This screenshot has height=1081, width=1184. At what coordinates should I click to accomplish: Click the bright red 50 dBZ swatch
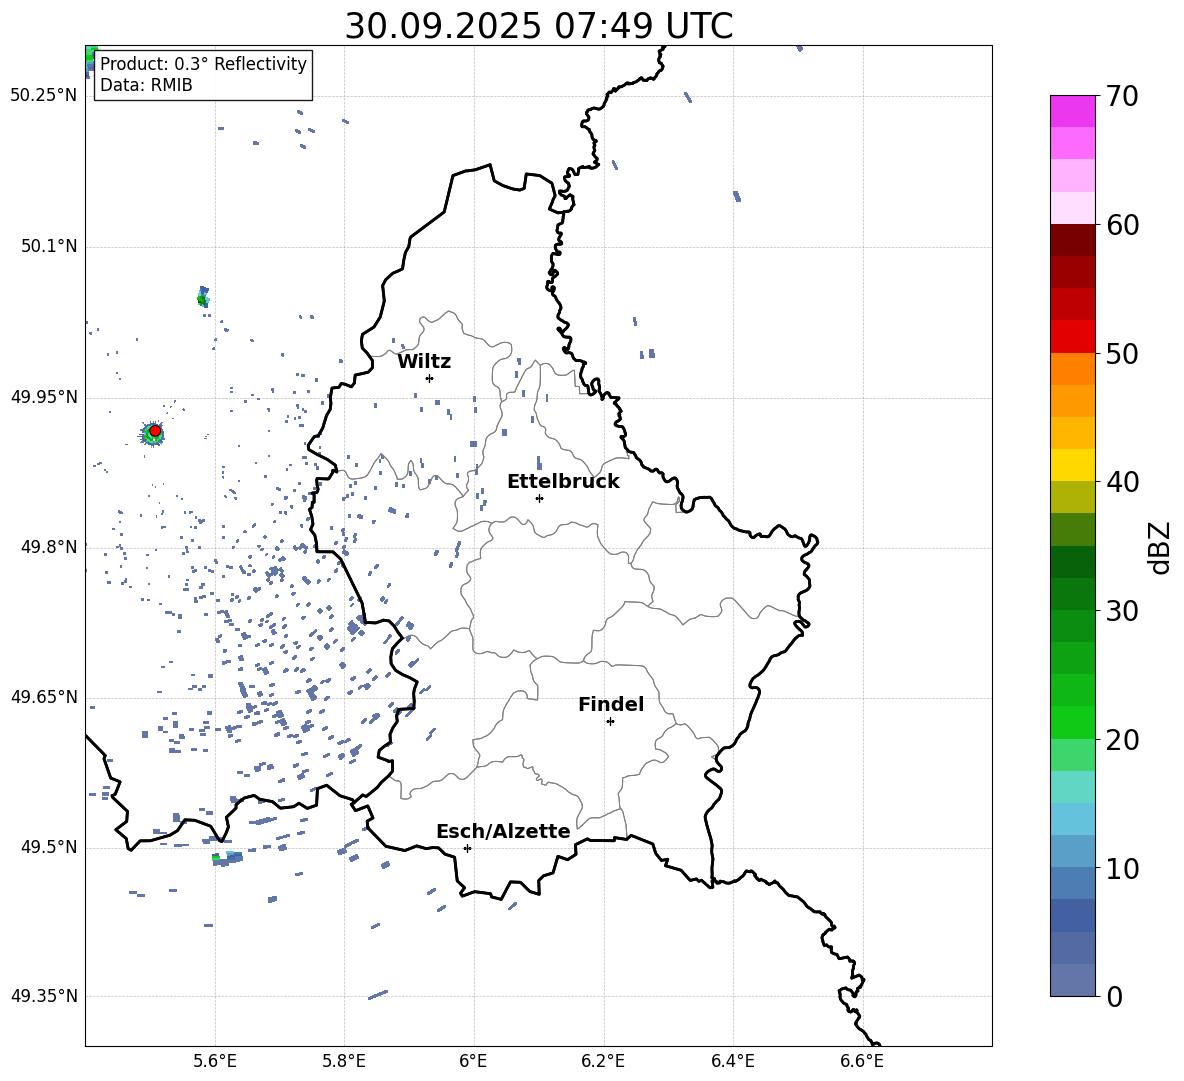click(x=1072, y=337)
